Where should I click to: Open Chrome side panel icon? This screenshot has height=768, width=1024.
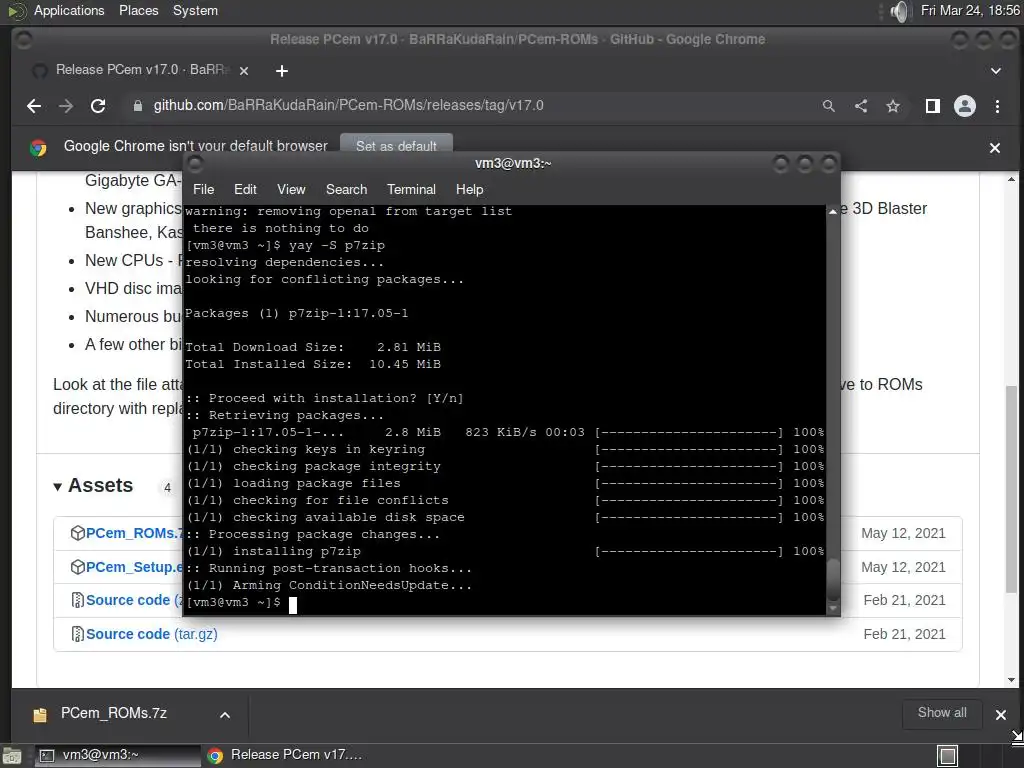coord(933,106)
